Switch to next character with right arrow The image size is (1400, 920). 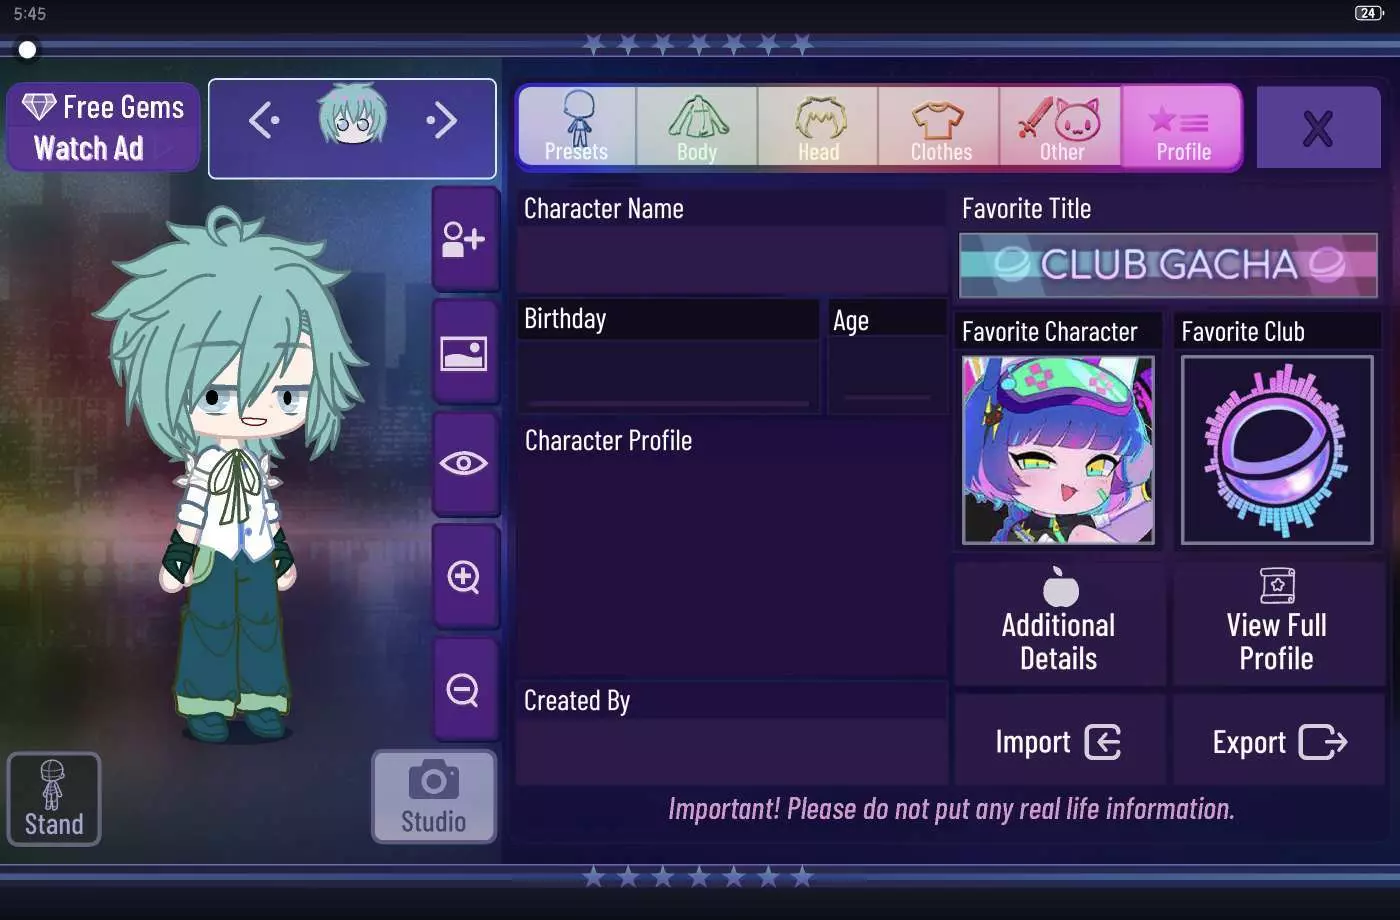(441, 121)
